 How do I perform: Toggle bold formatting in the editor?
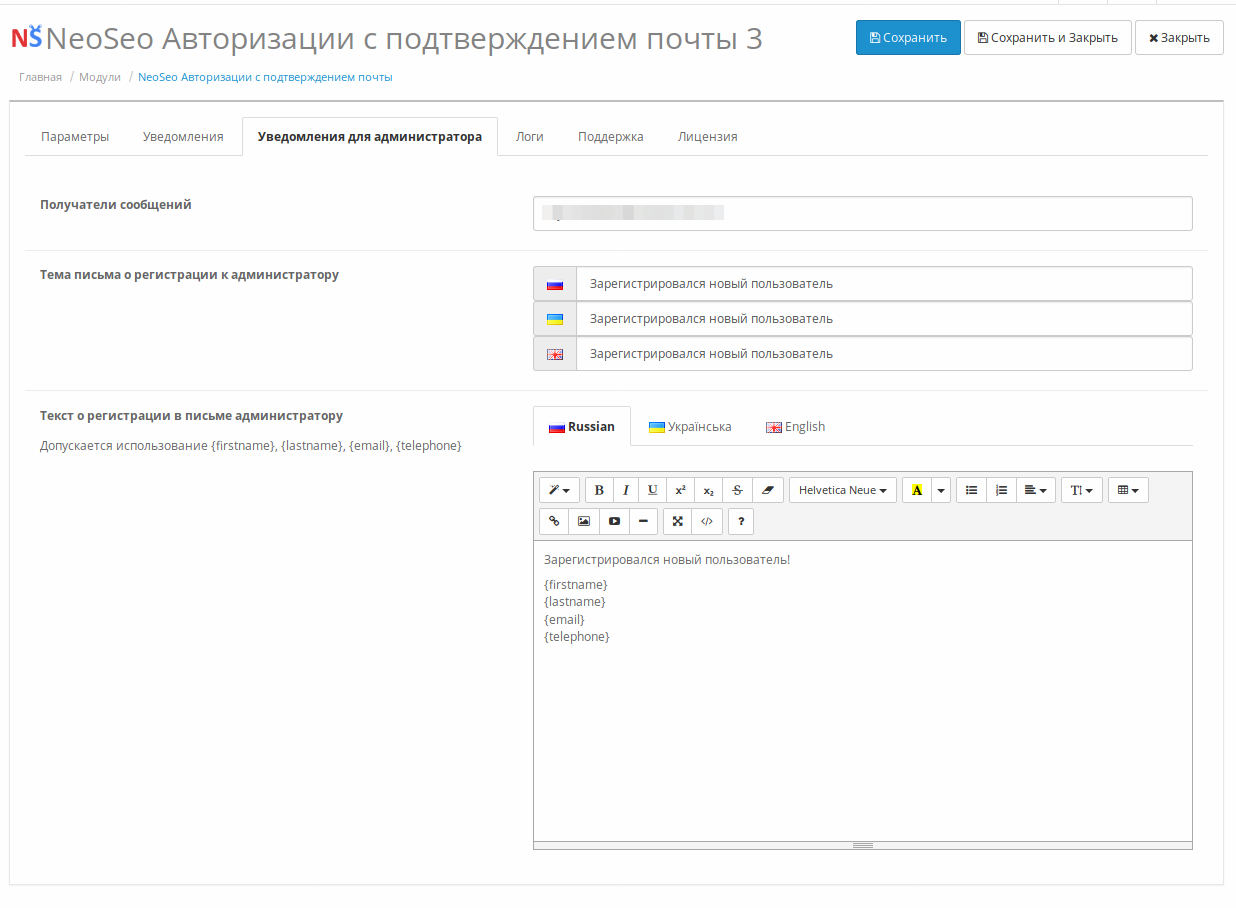coord(599,490)
